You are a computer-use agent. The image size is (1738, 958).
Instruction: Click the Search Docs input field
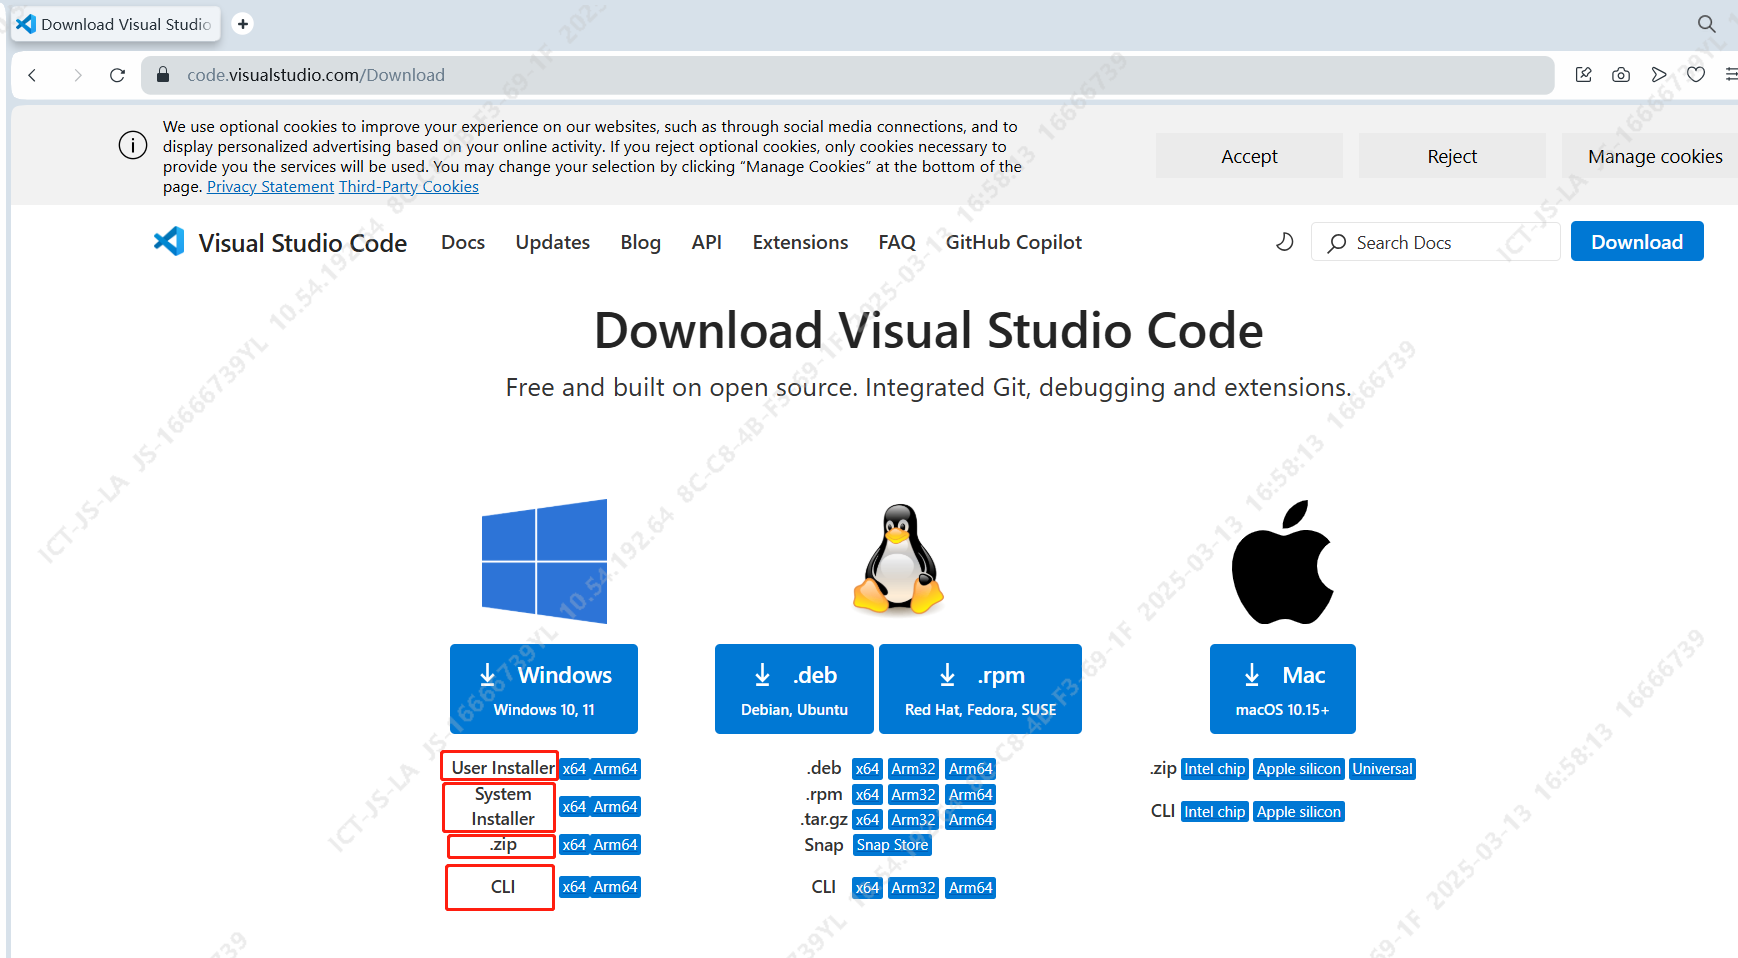pos(1436,242)
